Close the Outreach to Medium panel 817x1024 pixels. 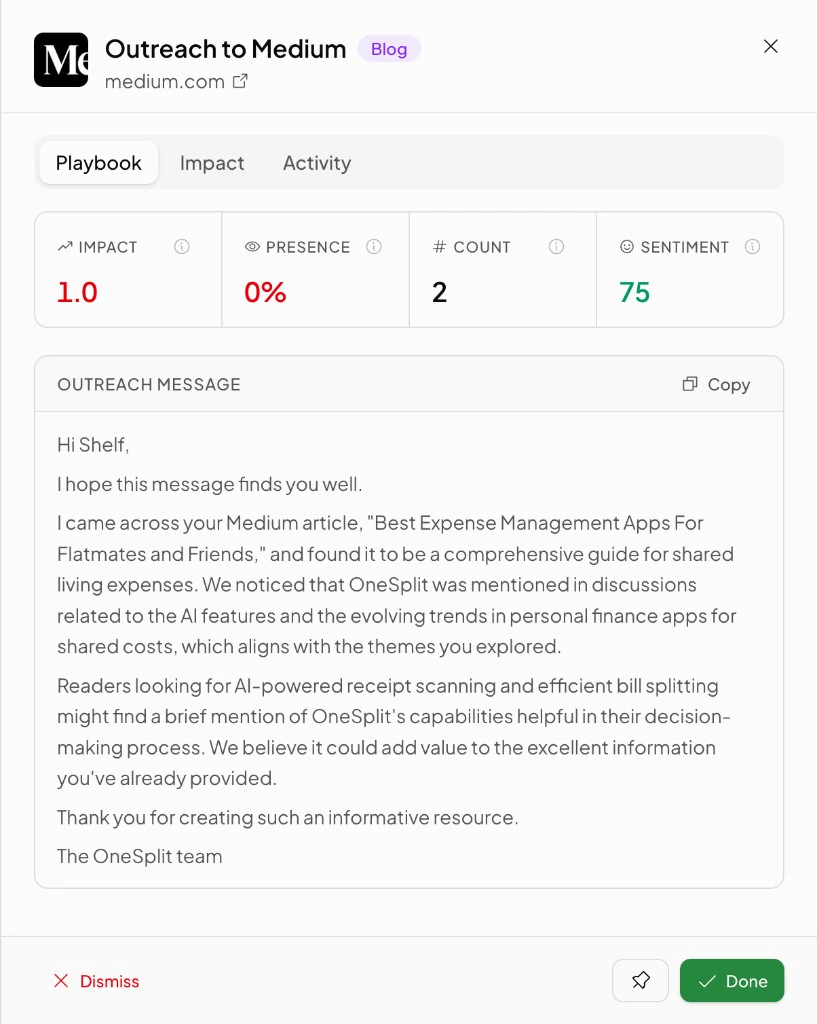pyautogui.click(x=771, y=46)
